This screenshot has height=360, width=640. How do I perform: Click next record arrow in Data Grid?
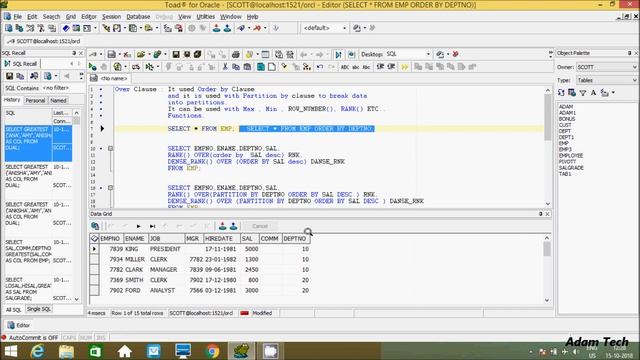[139, 226]
